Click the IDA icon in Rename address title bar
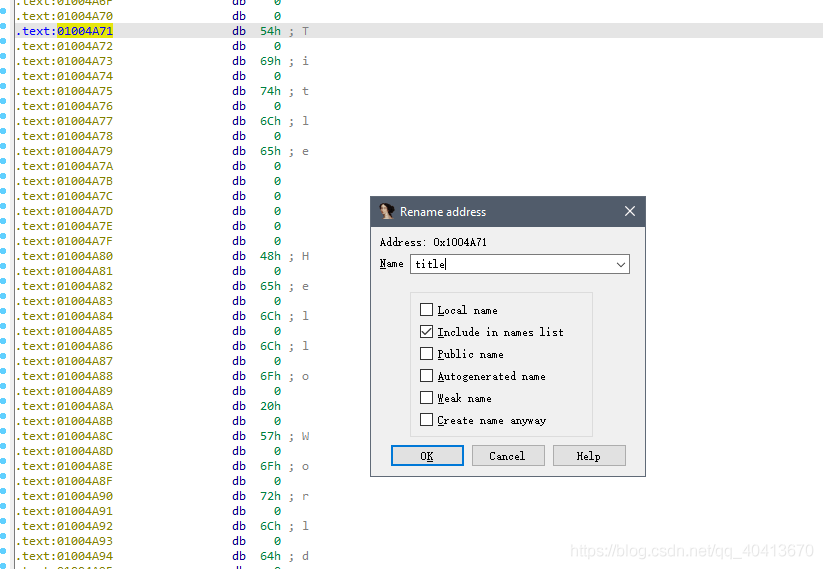The image size is (823, 569). click(x=387, y=211)
